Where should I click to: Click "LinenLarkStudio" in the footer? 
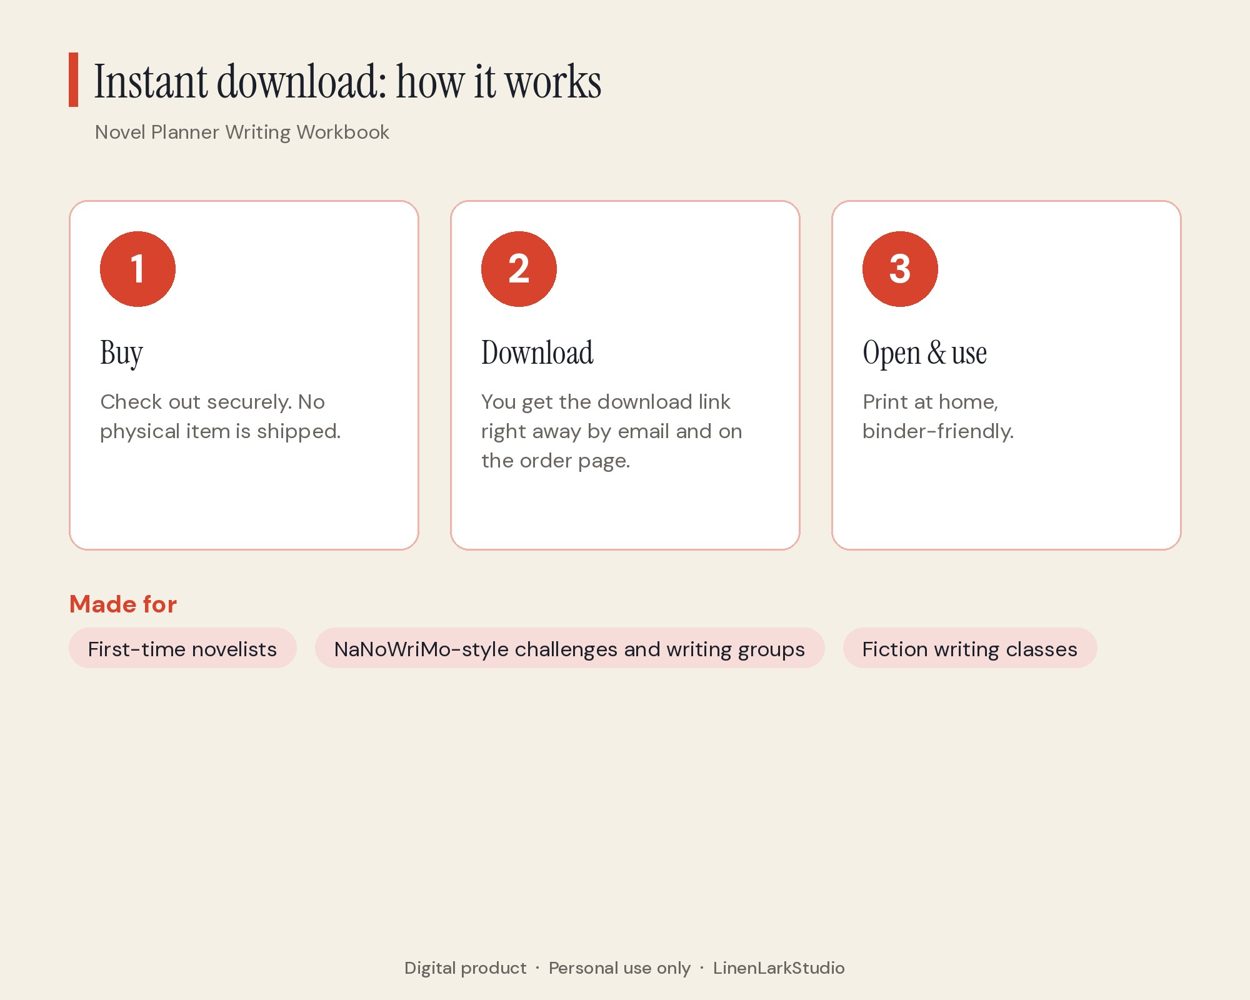click(779, 968)
